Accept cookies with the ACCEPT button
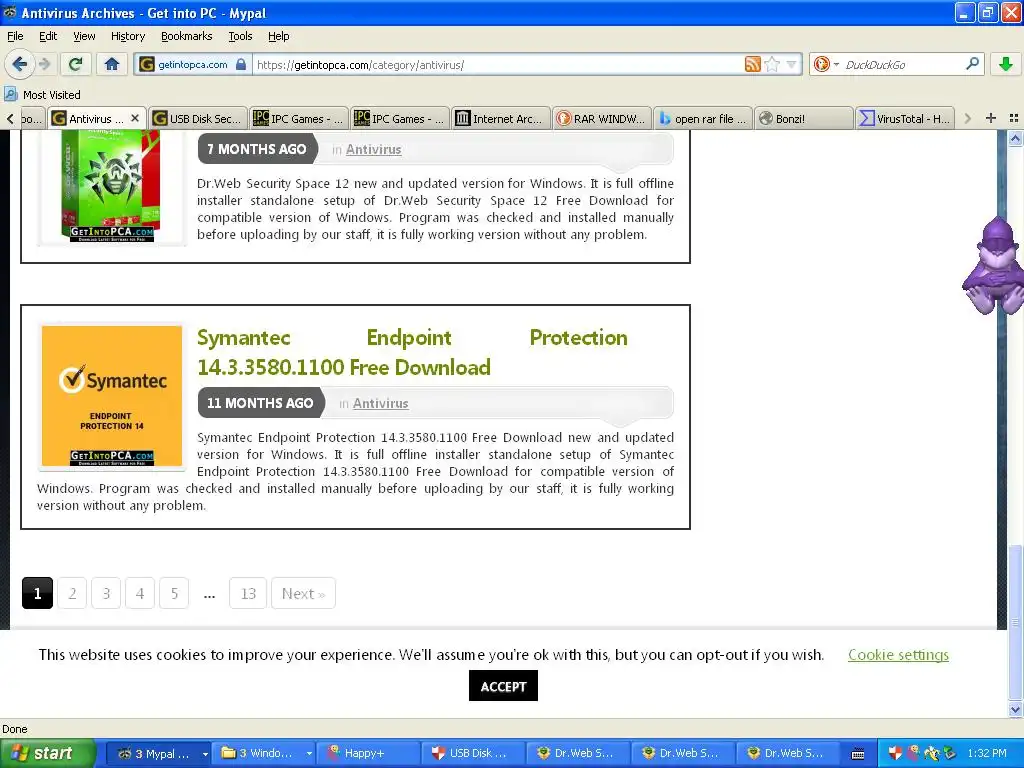The height and width of the screenshot is (768, 1024). tap(503, 686)
